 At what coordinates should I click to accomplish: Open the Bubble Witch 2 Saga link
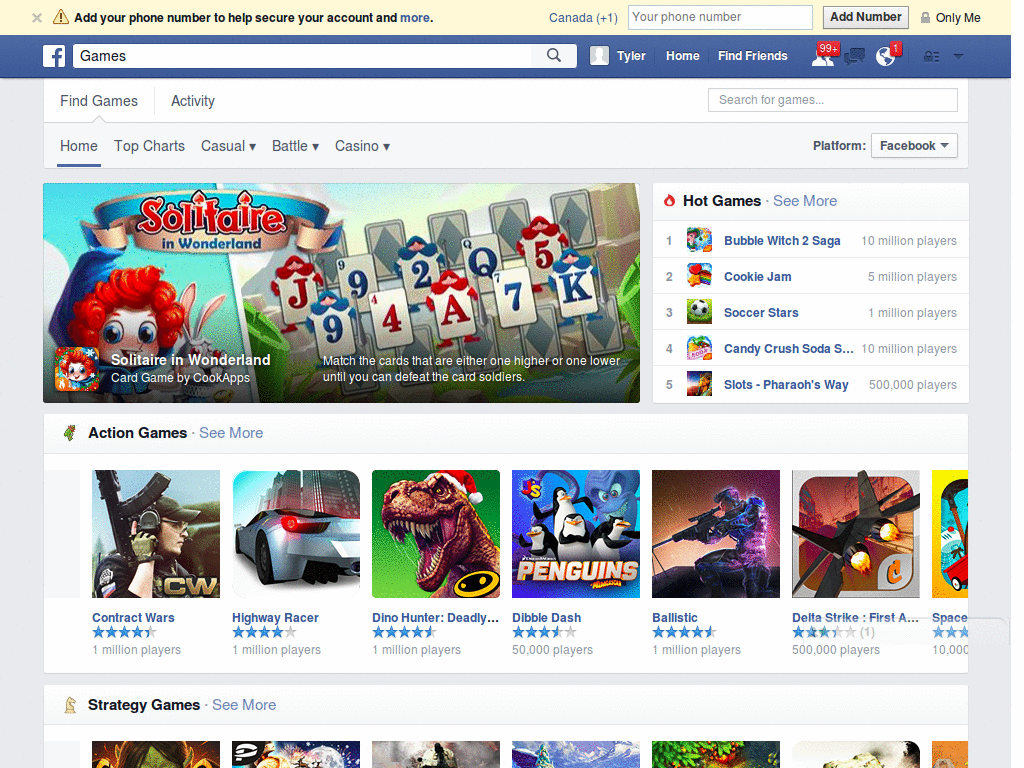coord(782,241)
